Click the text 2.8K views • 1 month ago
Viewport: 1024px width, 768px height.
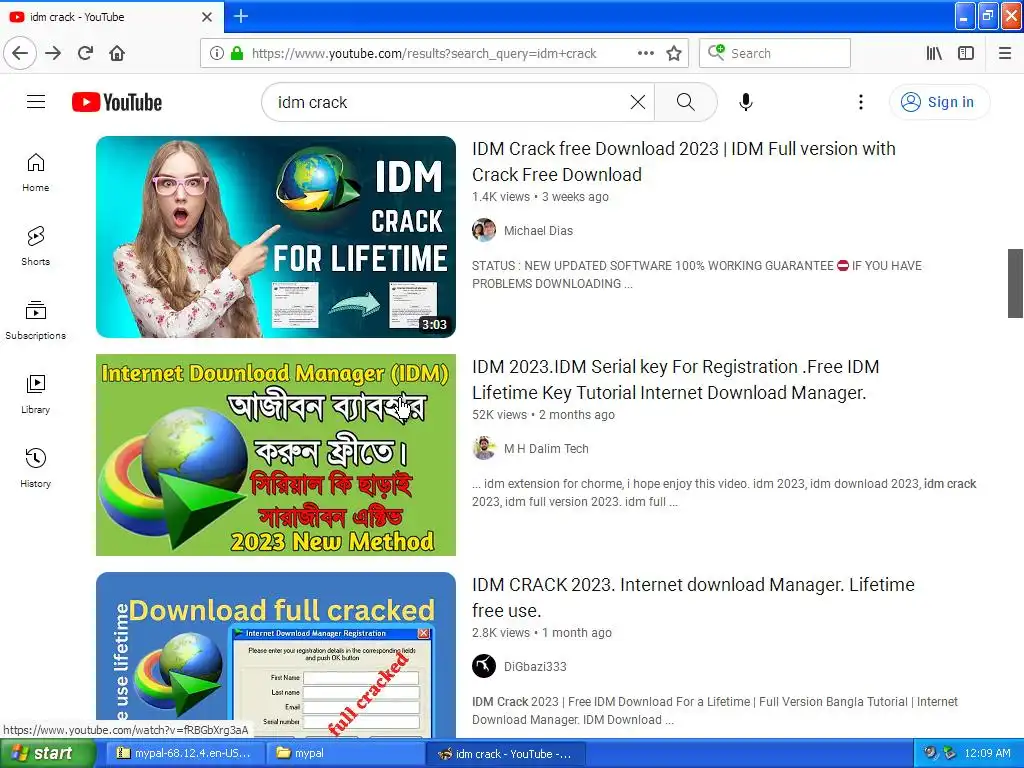(542, 633)
